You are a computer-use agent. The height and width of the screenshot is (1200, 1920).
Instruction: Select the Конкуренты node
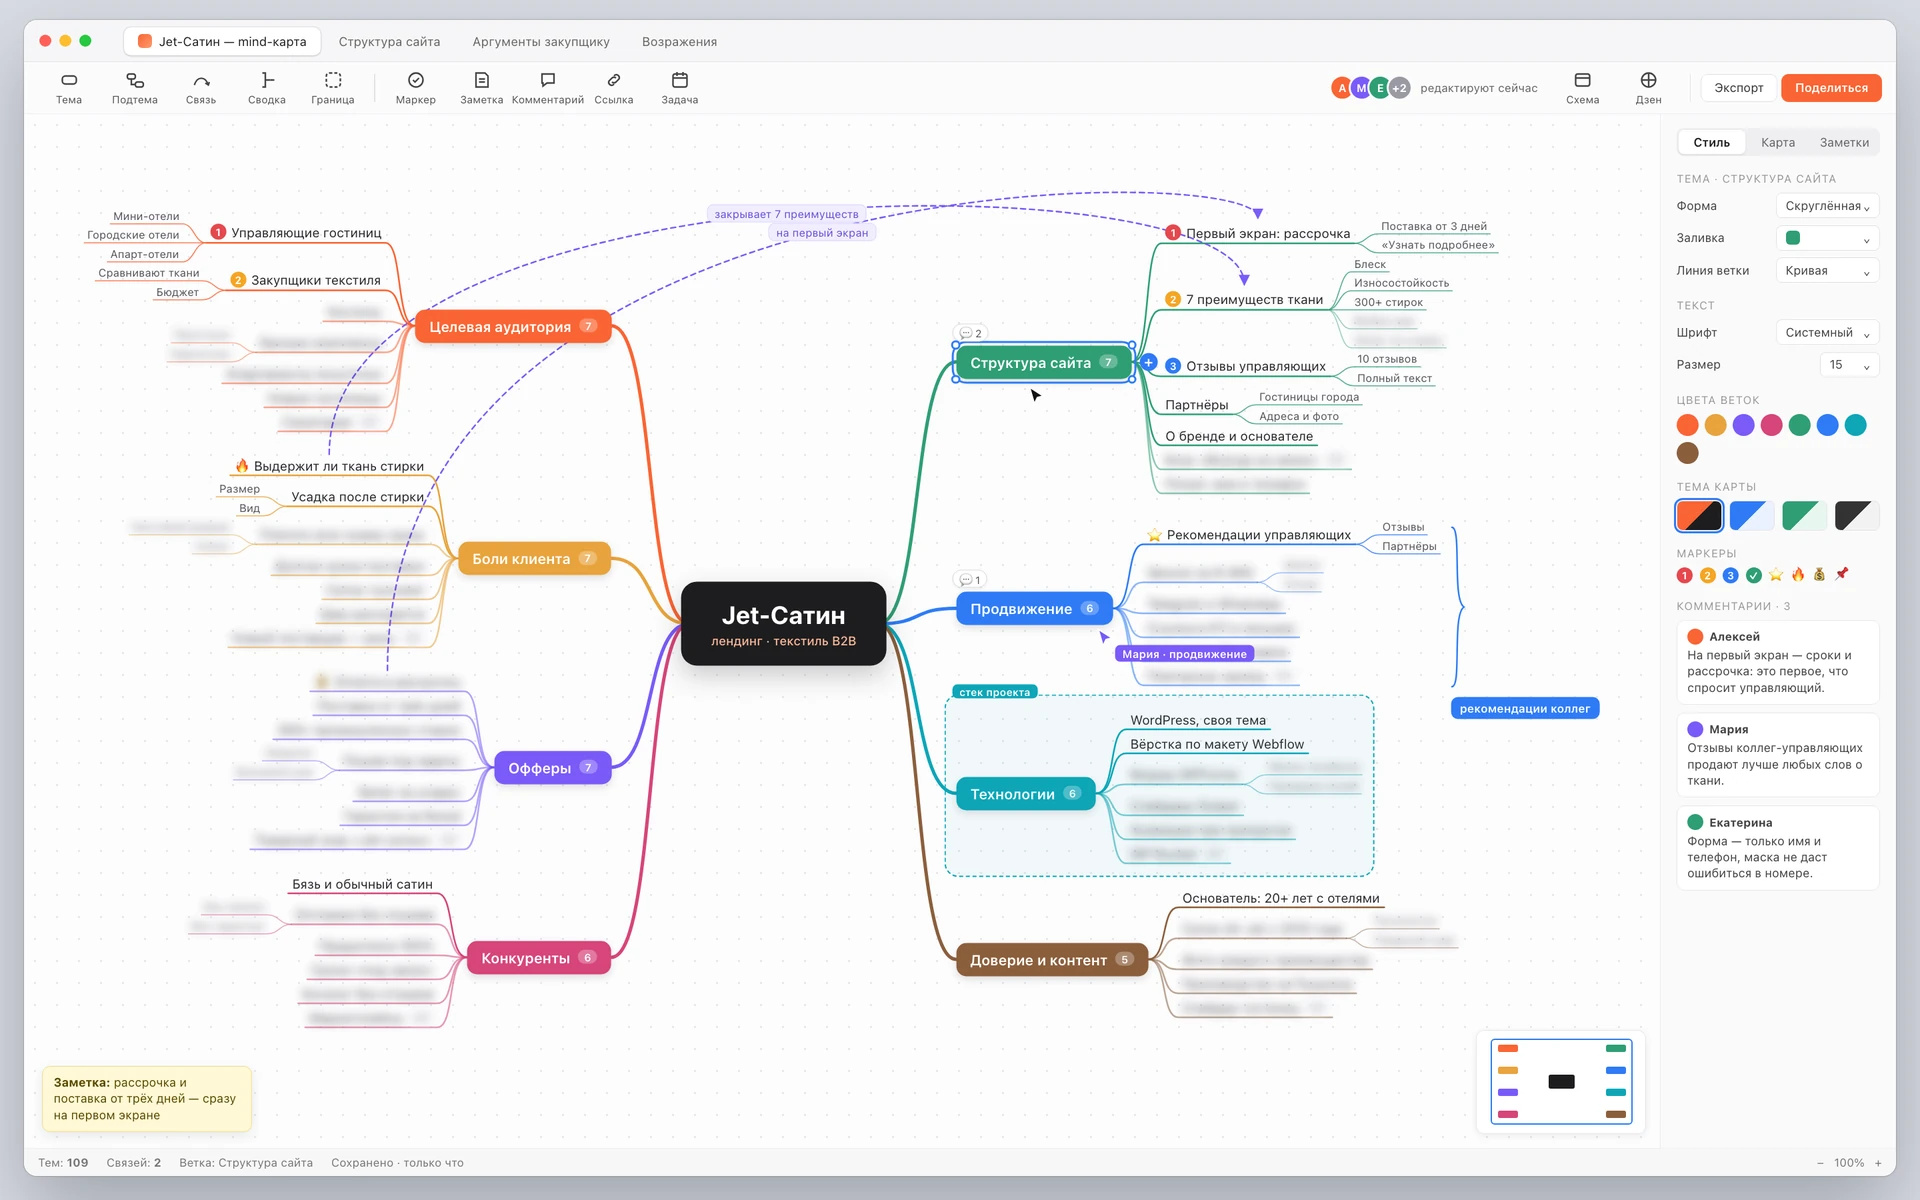tap(538, 958)
